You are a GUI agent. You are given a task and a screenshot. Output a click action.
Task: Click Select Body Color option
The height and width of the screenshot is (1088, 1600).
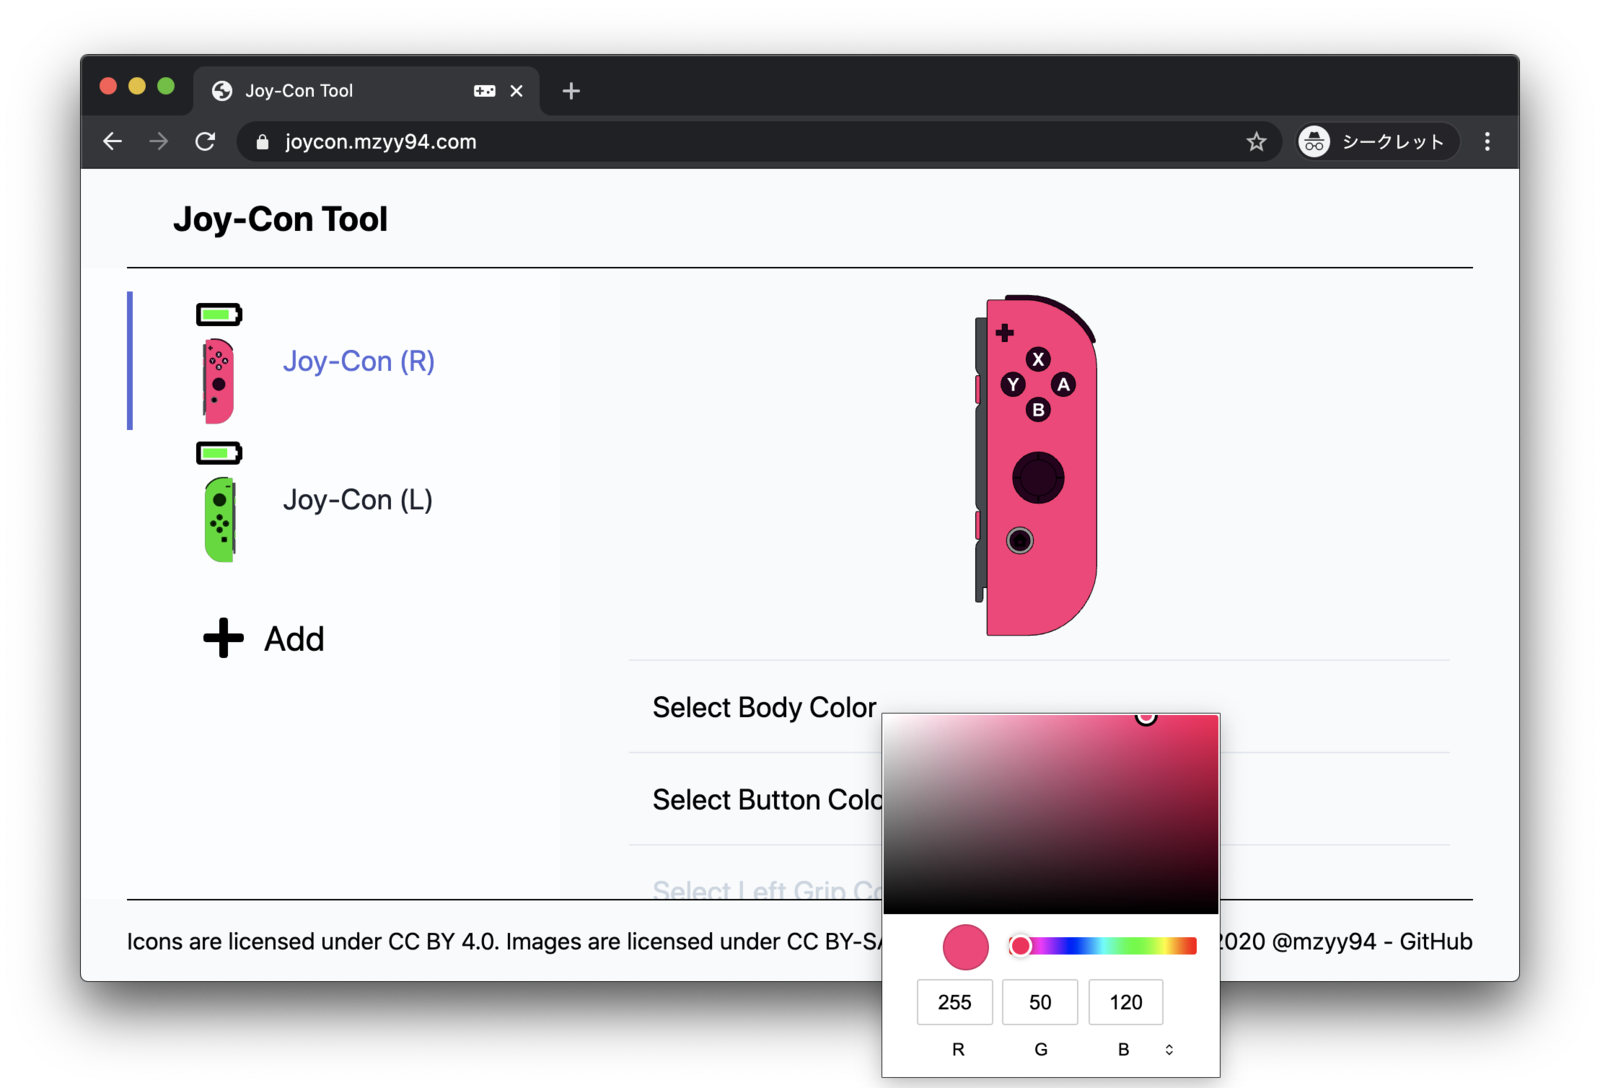(764, 707)
